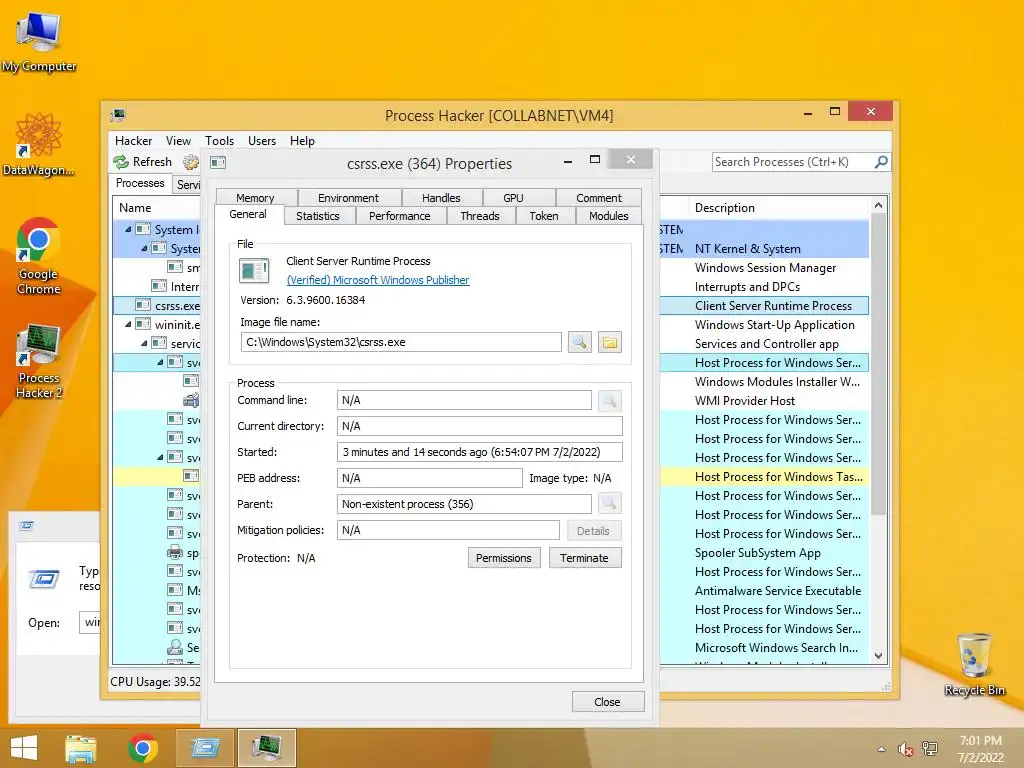The height and width of the screenshot is (768, 1024).
Task: Collapse the highlighted svchost node under services
Action: 160,362
